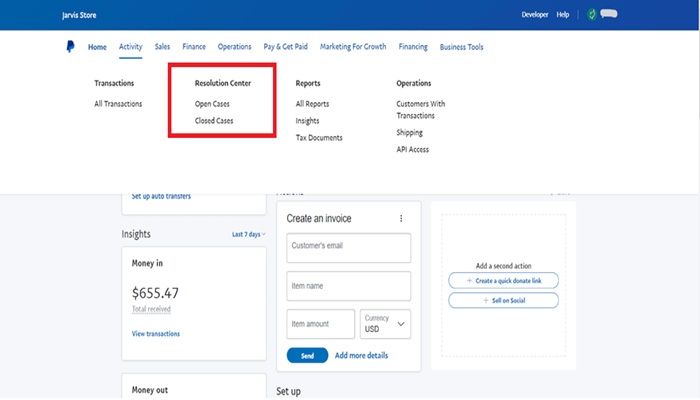Click Create a quick donate link
Screen dimensions: 700x400
pyautogui.click(x=503, y=281)
